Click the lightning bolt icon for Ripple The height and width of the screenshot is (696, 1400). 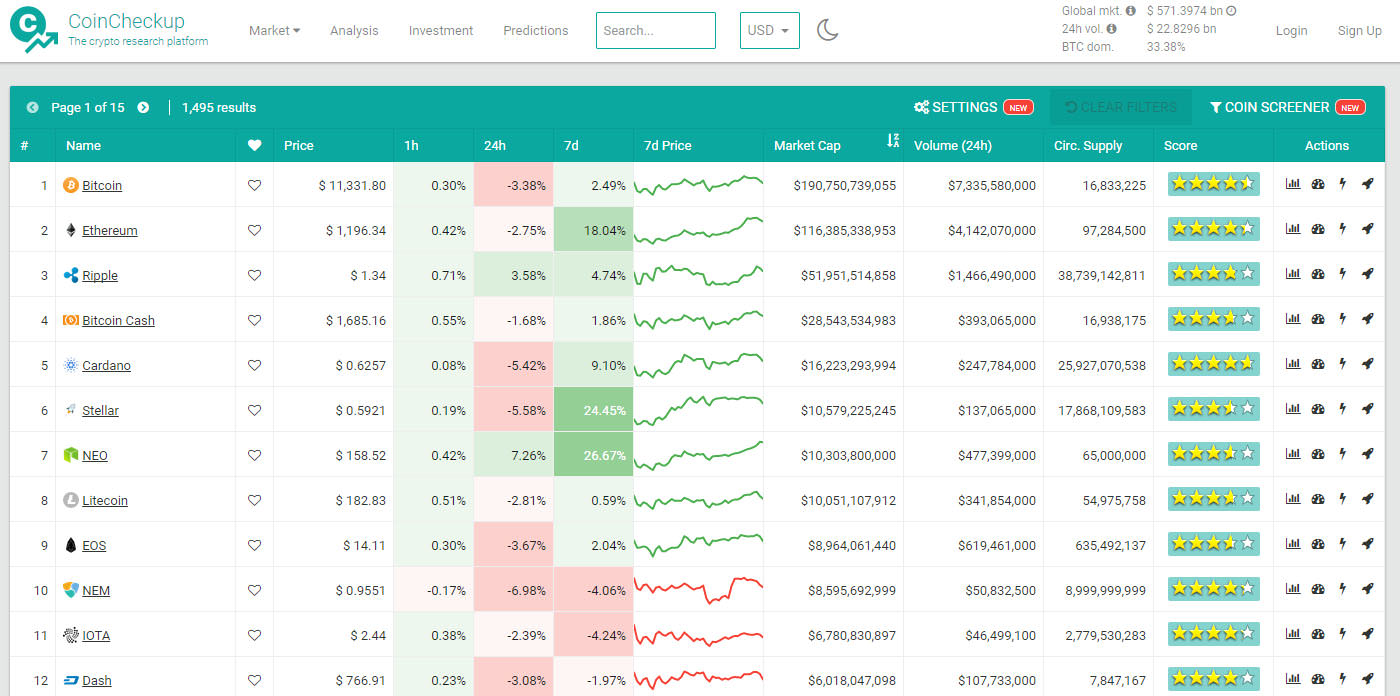point(1343,274)
